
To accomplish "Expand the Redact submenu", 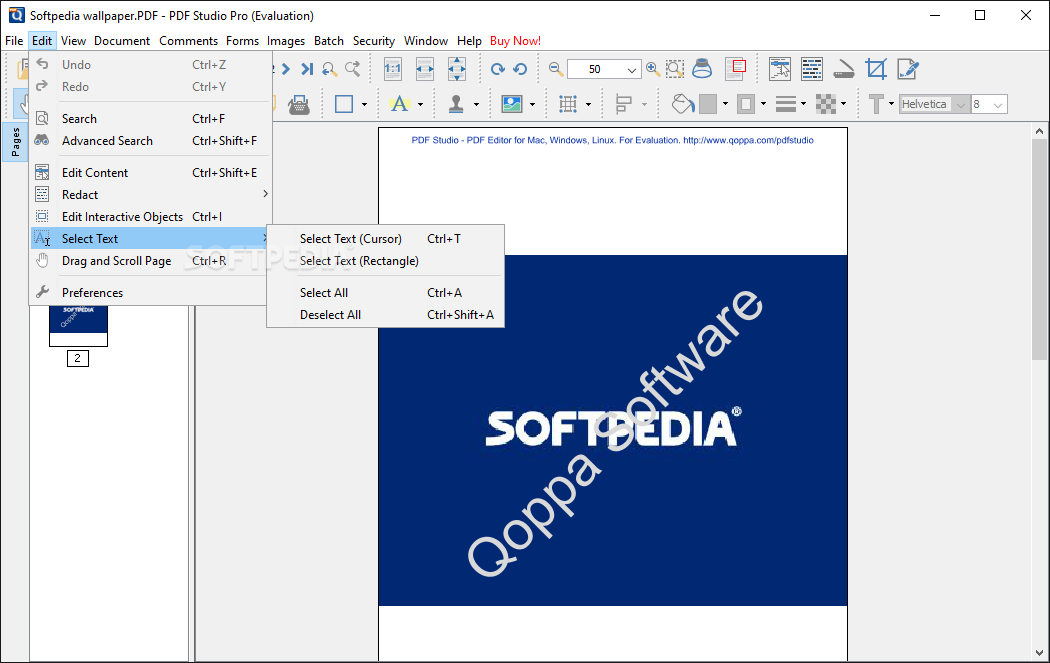I will pyautogui.click(x=150, y=195).
